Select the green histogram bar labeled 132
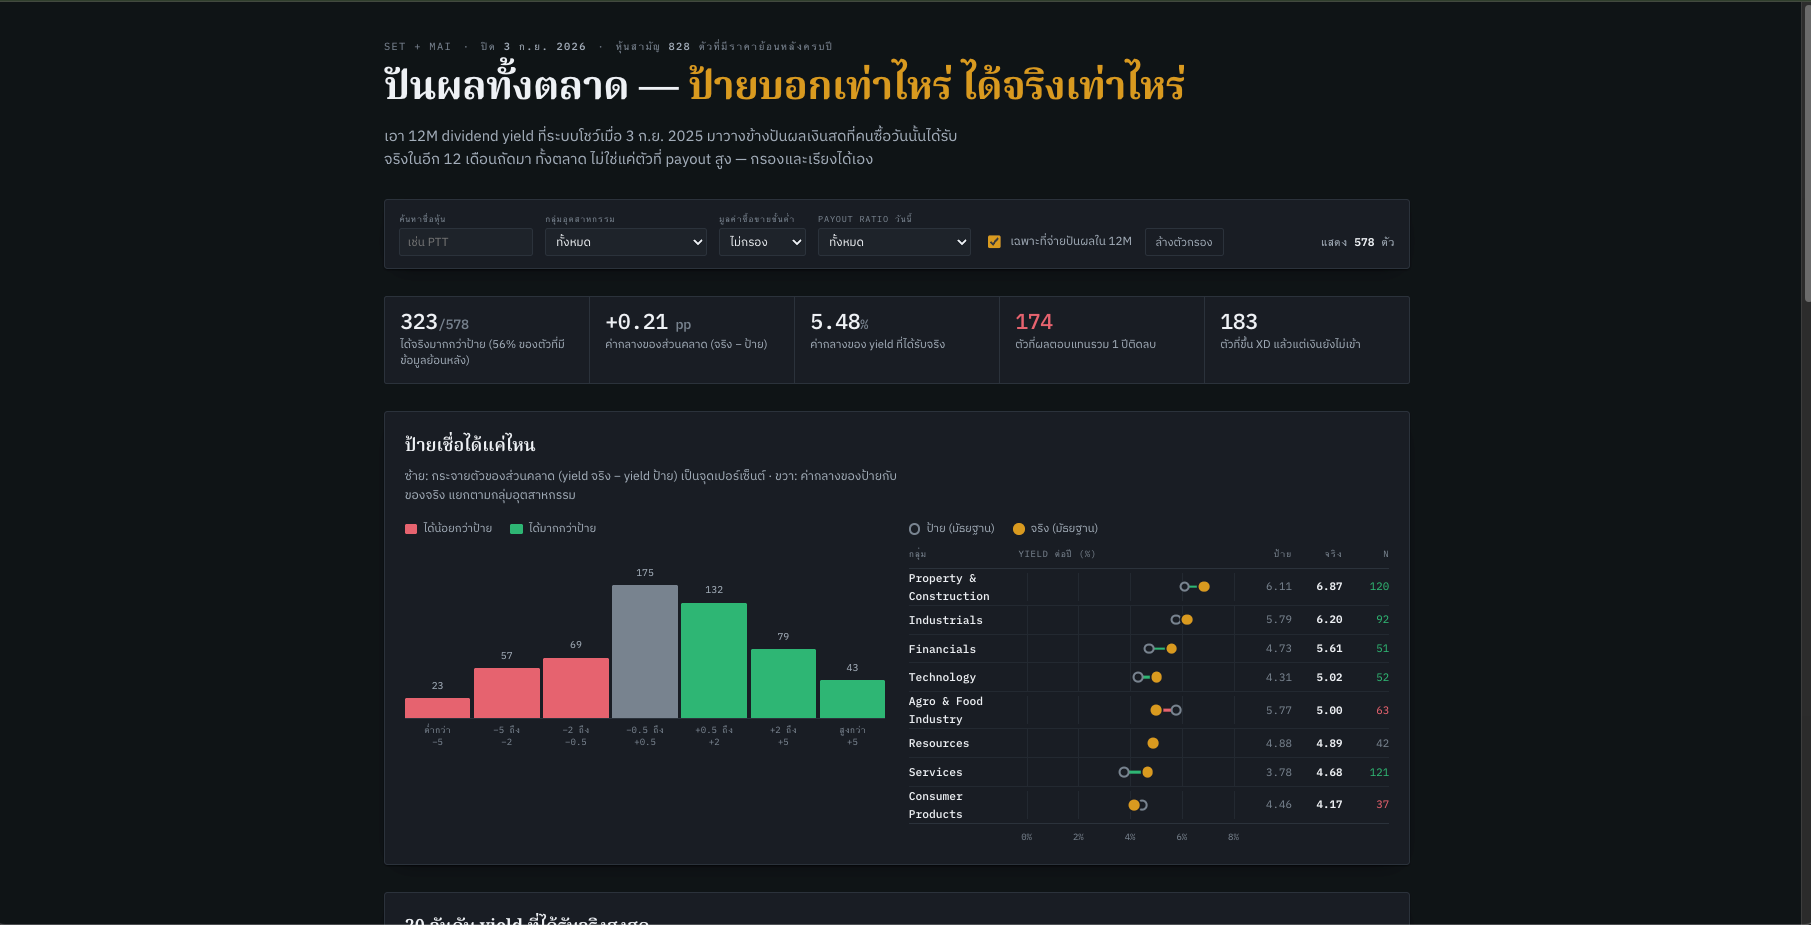The height and width of the screenshot is (925, 1811). pyautogui.click(x=714, y=660)
